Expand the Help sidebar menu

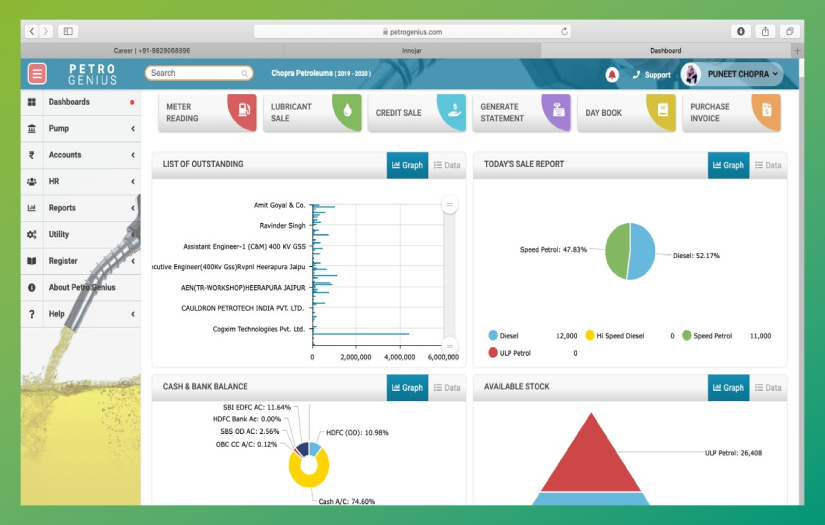[81, 314]
